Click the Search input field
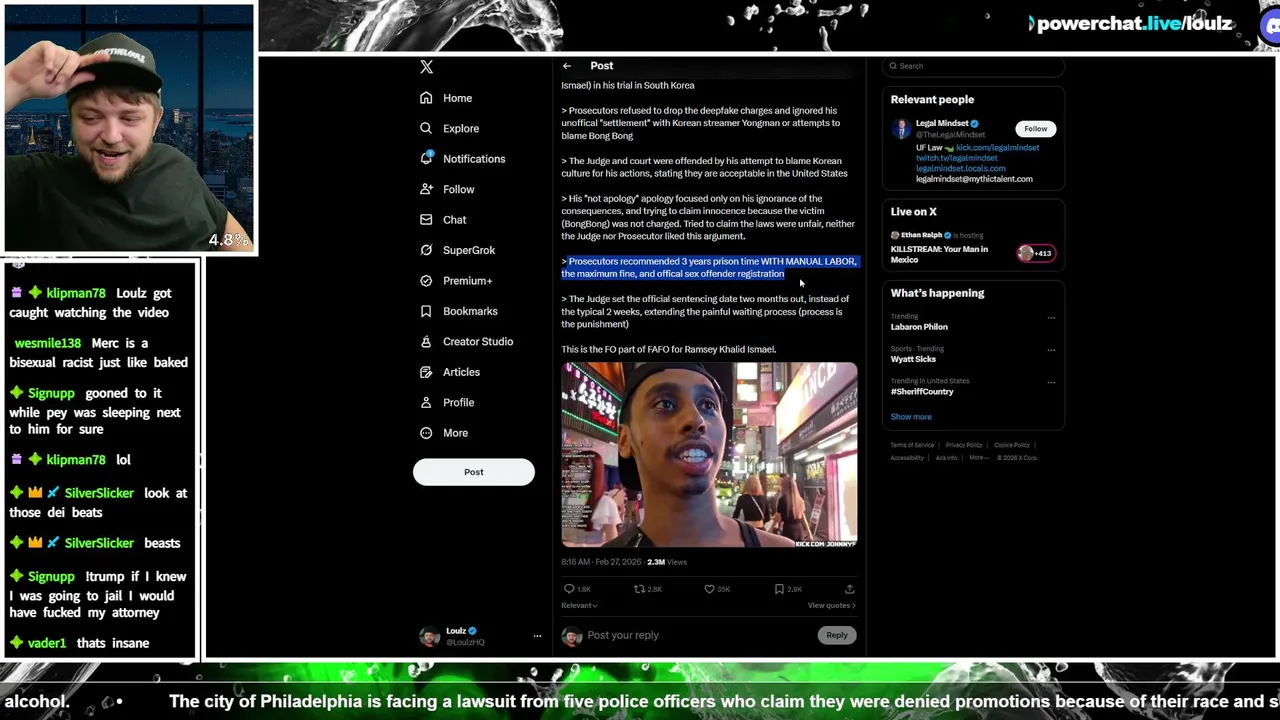The width and height of the screenshot is (1280, 720). tap(973, 66)
